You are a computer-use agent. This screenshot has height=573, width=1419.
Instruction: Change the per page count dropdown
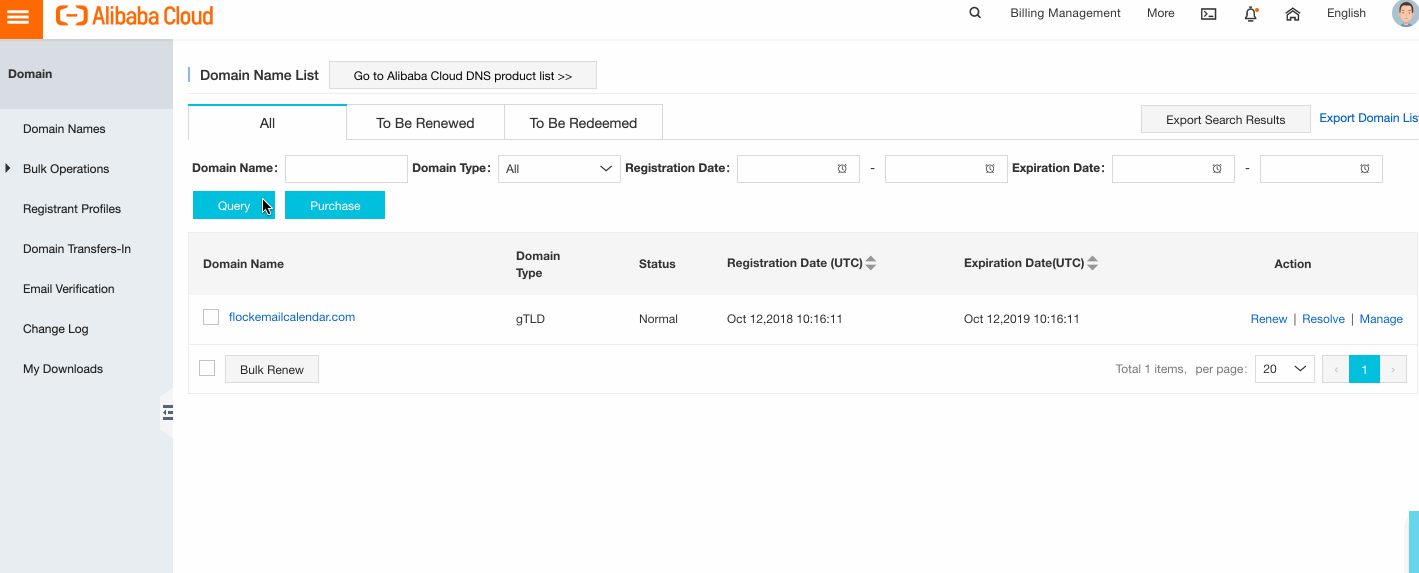(x=1285, y=369)
